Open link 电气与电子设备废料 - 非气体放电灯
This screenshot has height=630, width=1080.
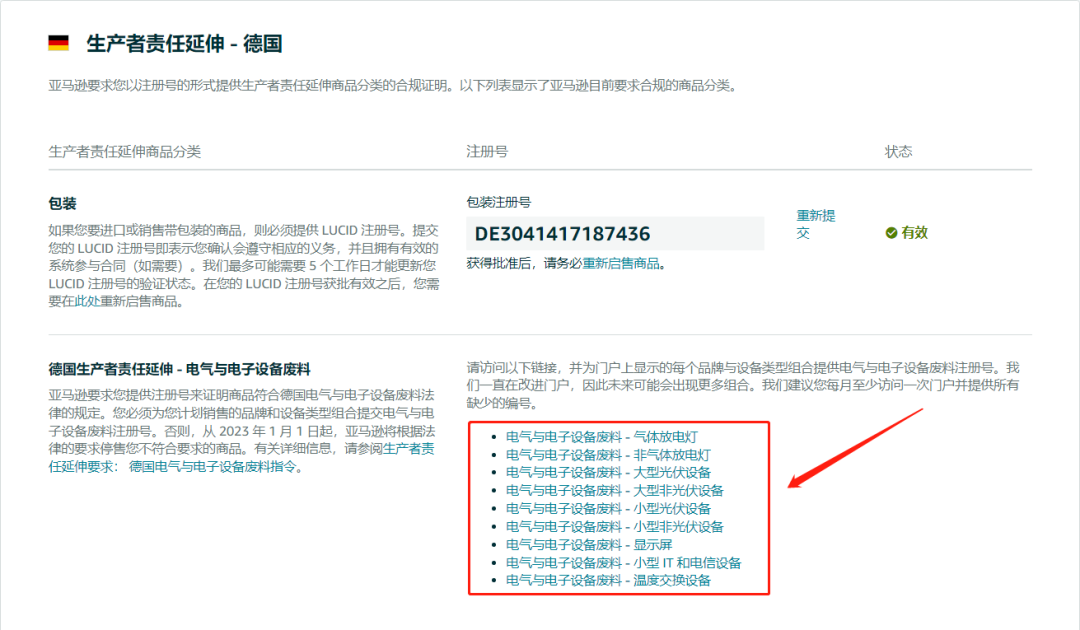click(608, 454)
